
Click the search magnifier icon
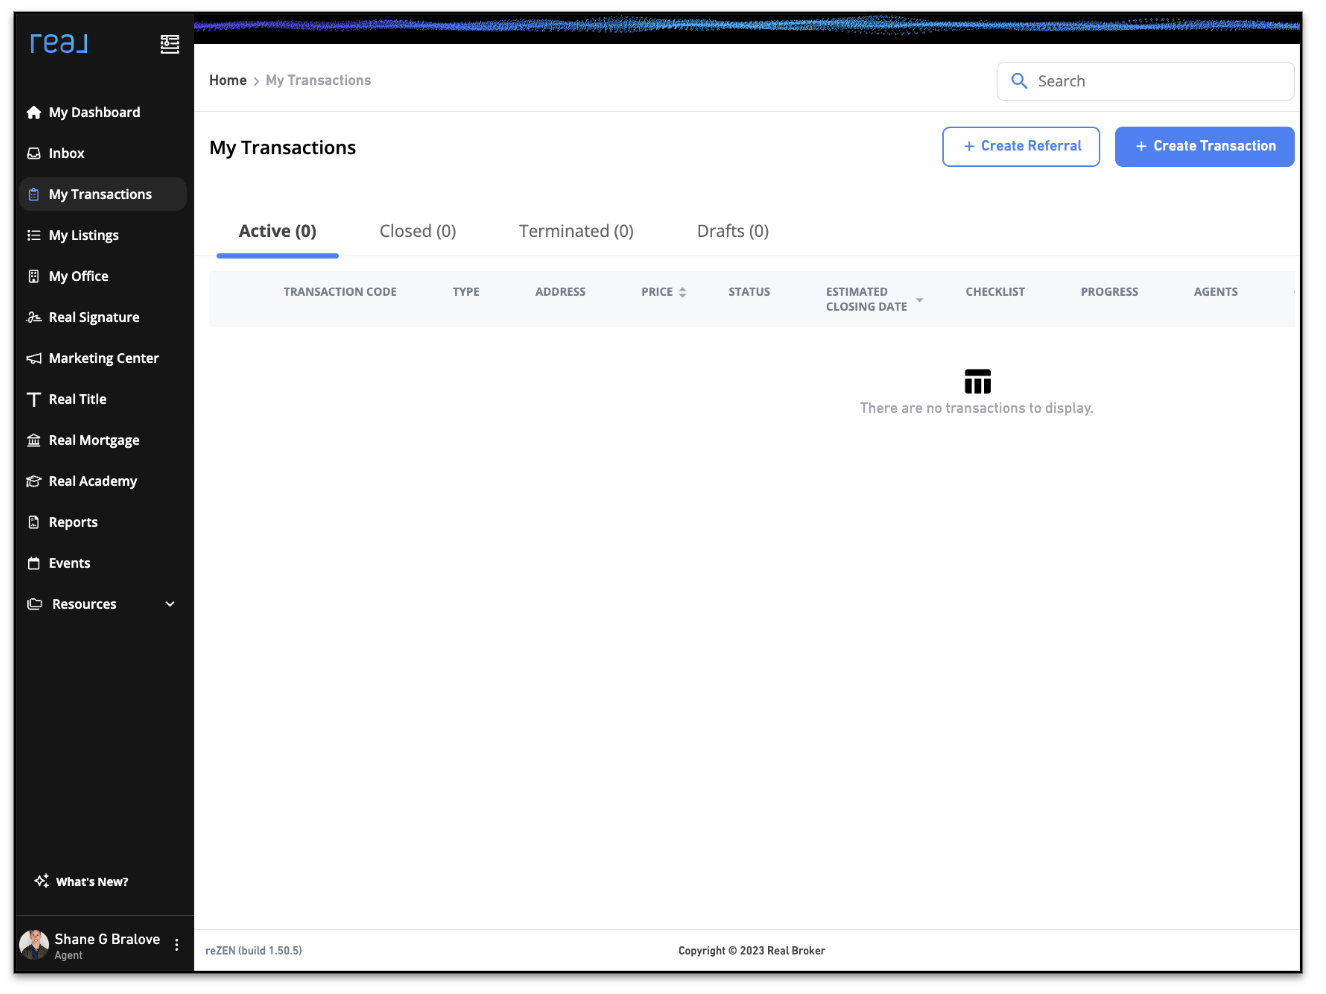pos(1019,81)
